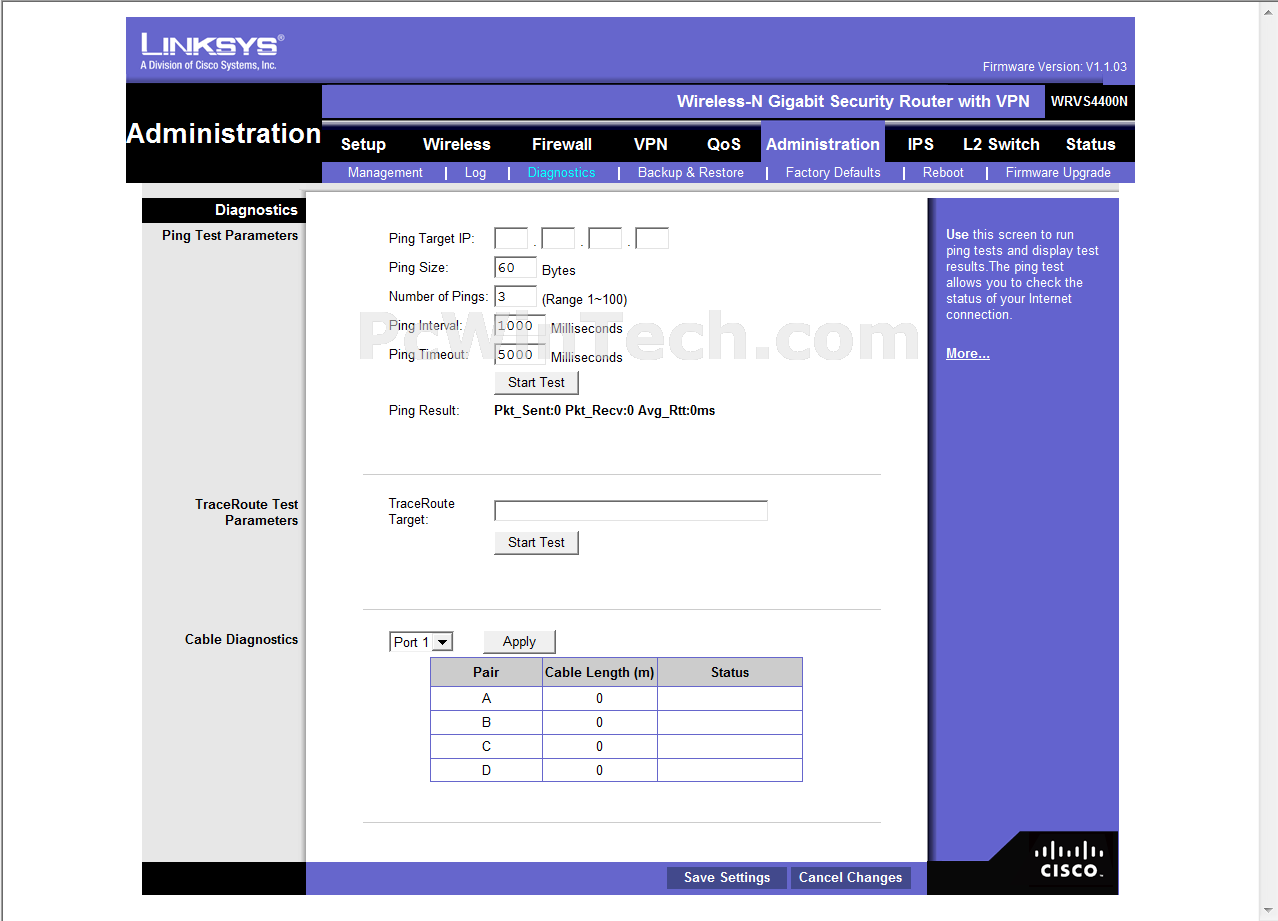This screenshot has width=1278, height=921.
Task: Click the Number of Pings field
Action: tap(516, 297)
